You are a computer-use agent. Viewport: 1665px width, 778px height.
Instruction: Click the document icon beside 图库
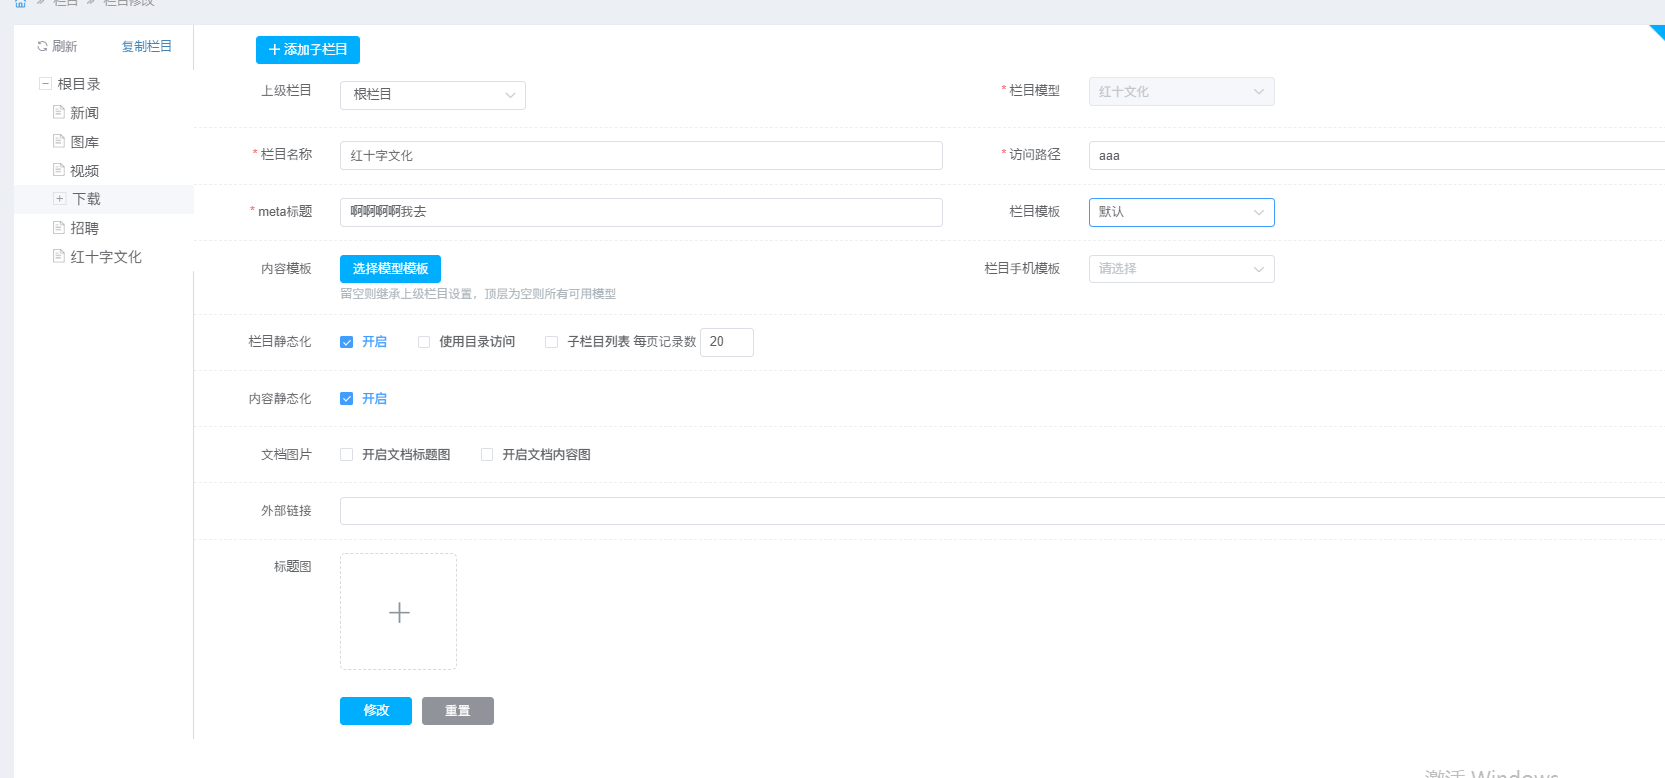click(59, 141)
